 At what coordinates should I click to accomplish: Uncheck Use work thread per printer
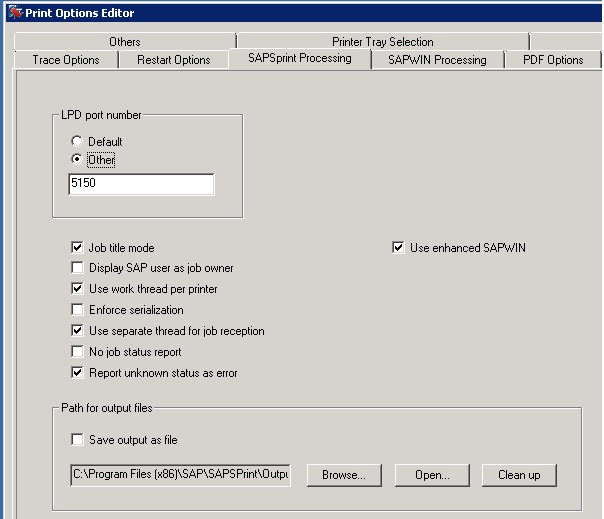(x=78, y=289)
